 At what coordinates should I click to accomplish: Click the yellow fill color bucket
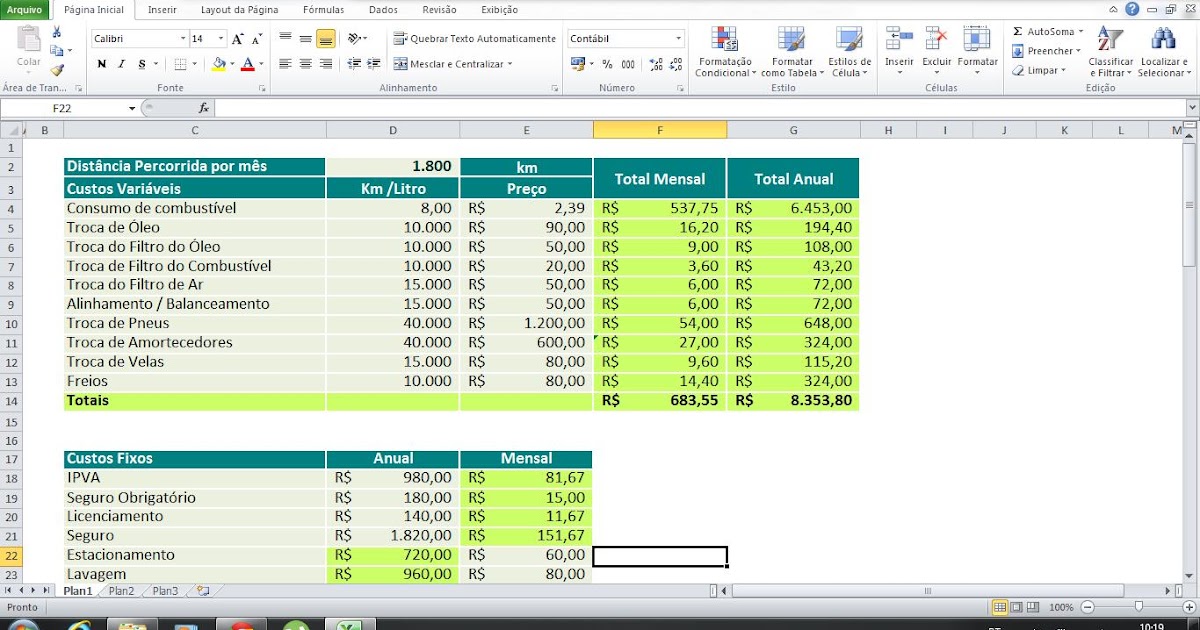tap(219, 64)
